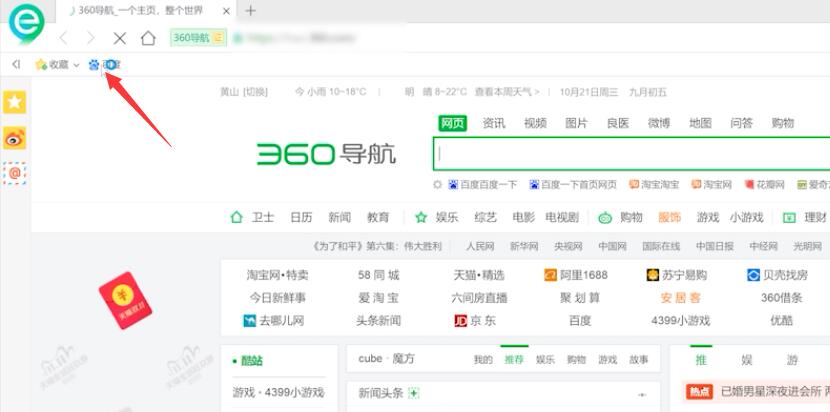Switch cube魔方 to 推荐 tab
830x412 pixels.
tap(514, 360)
